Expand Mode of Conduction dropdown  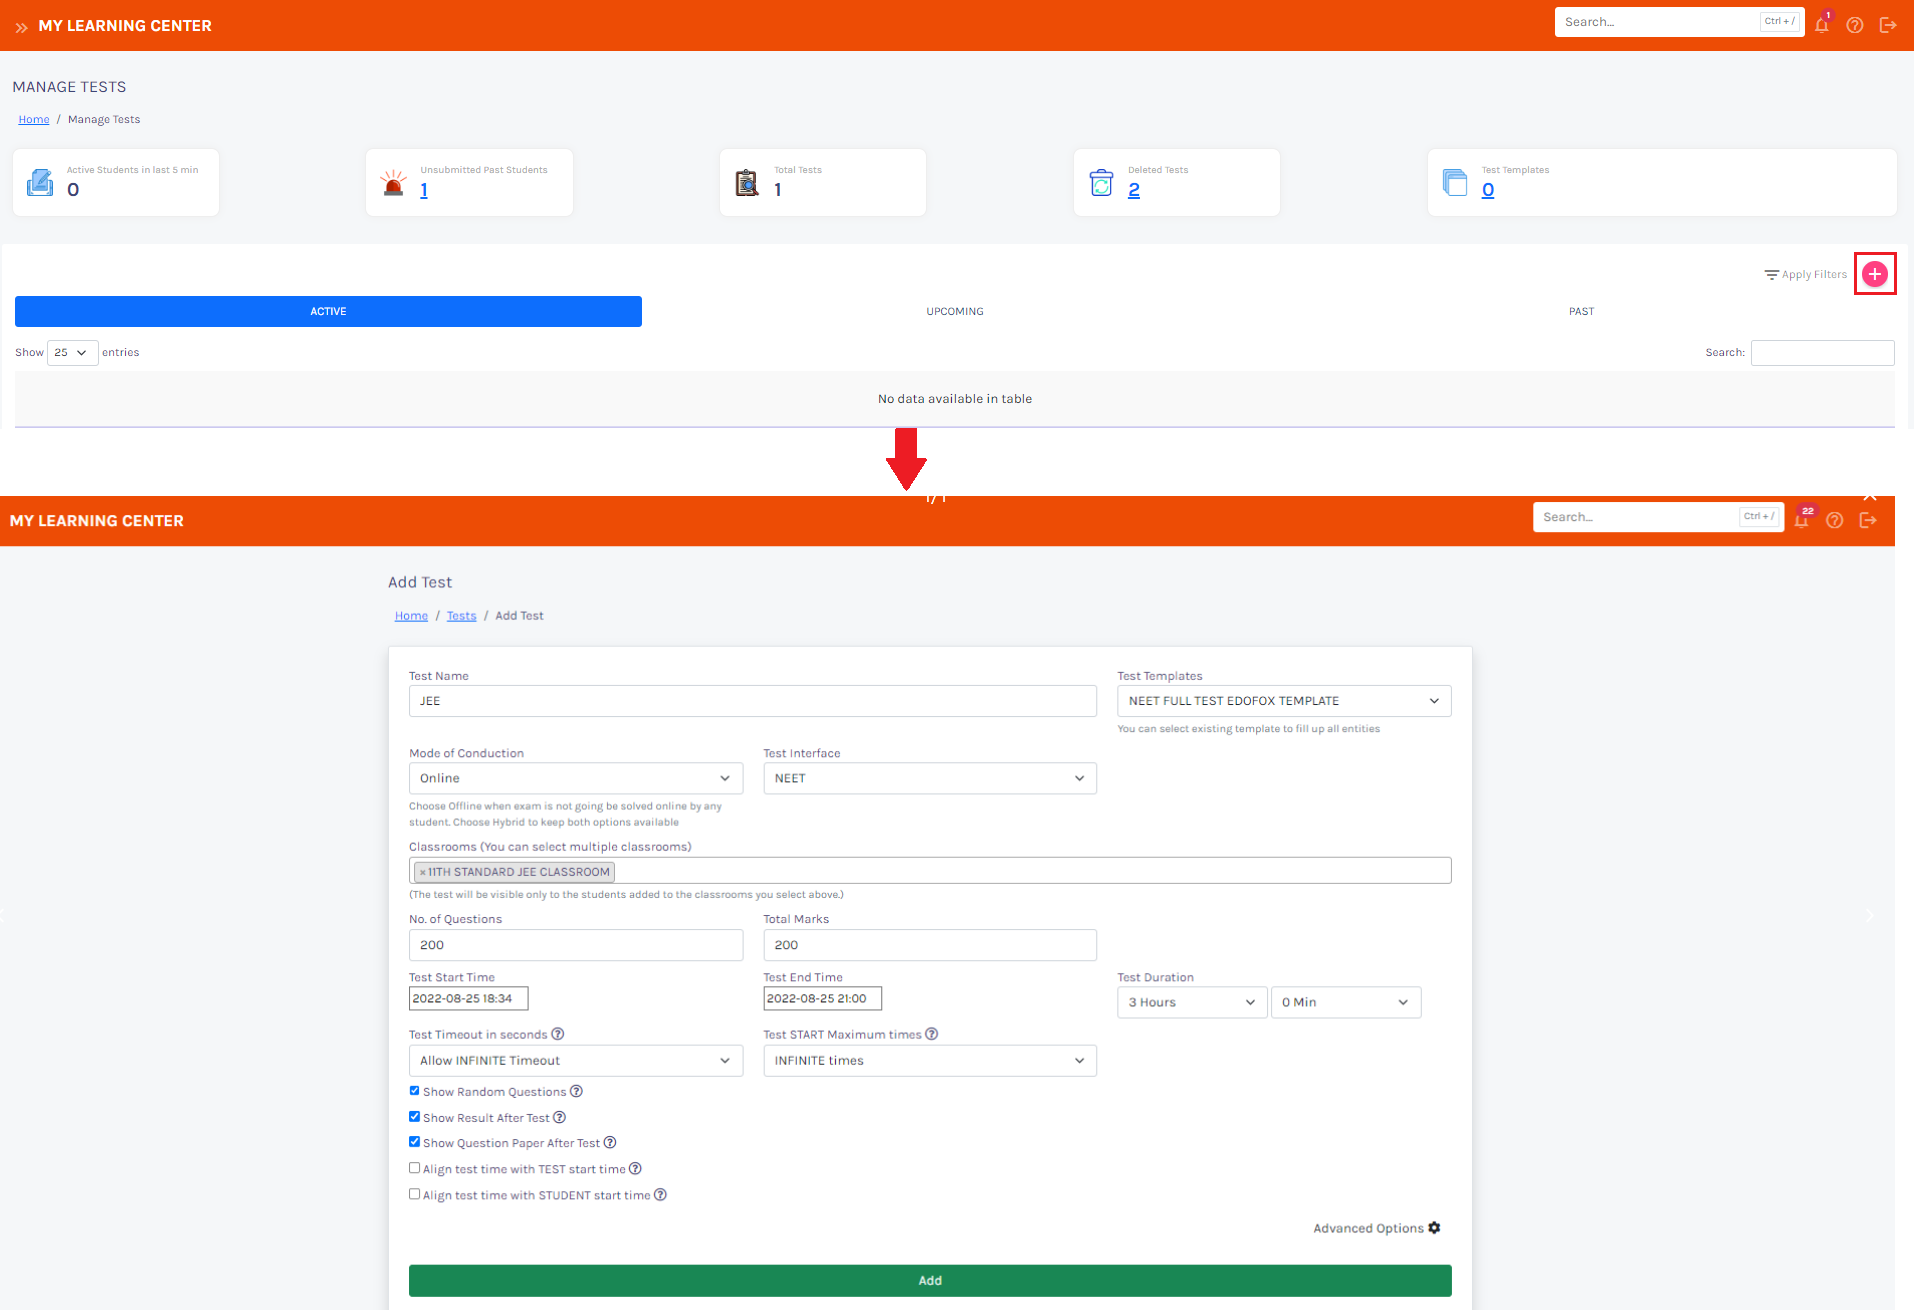tap(575, 778)
